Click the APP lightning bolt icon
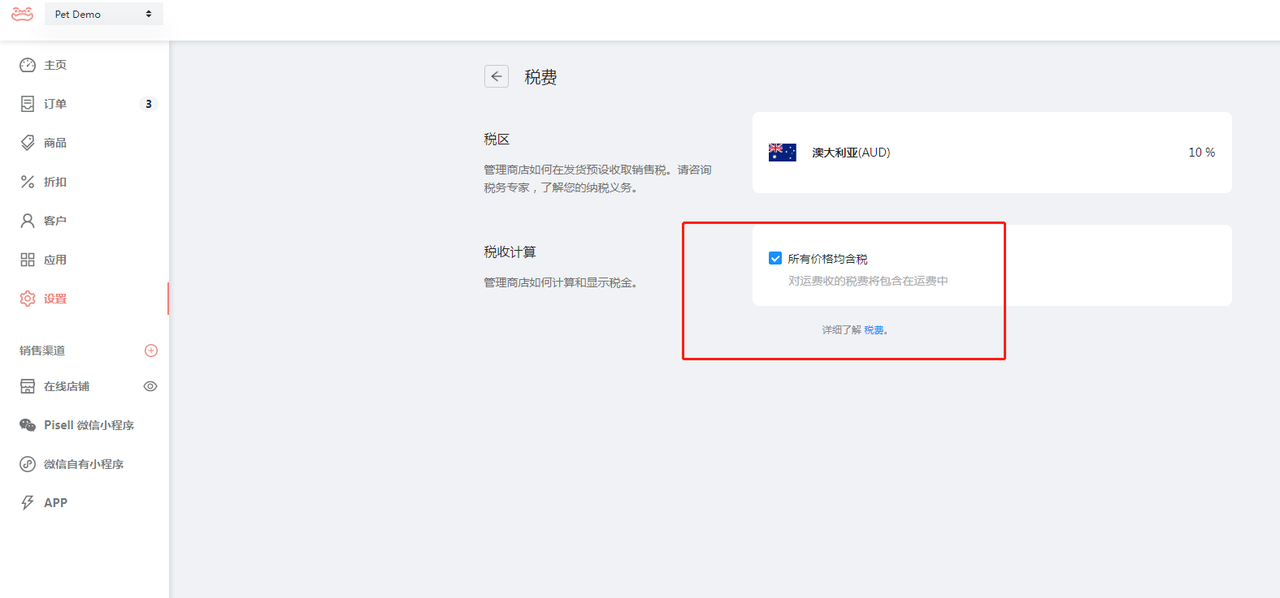 click(x=28, y=503)
